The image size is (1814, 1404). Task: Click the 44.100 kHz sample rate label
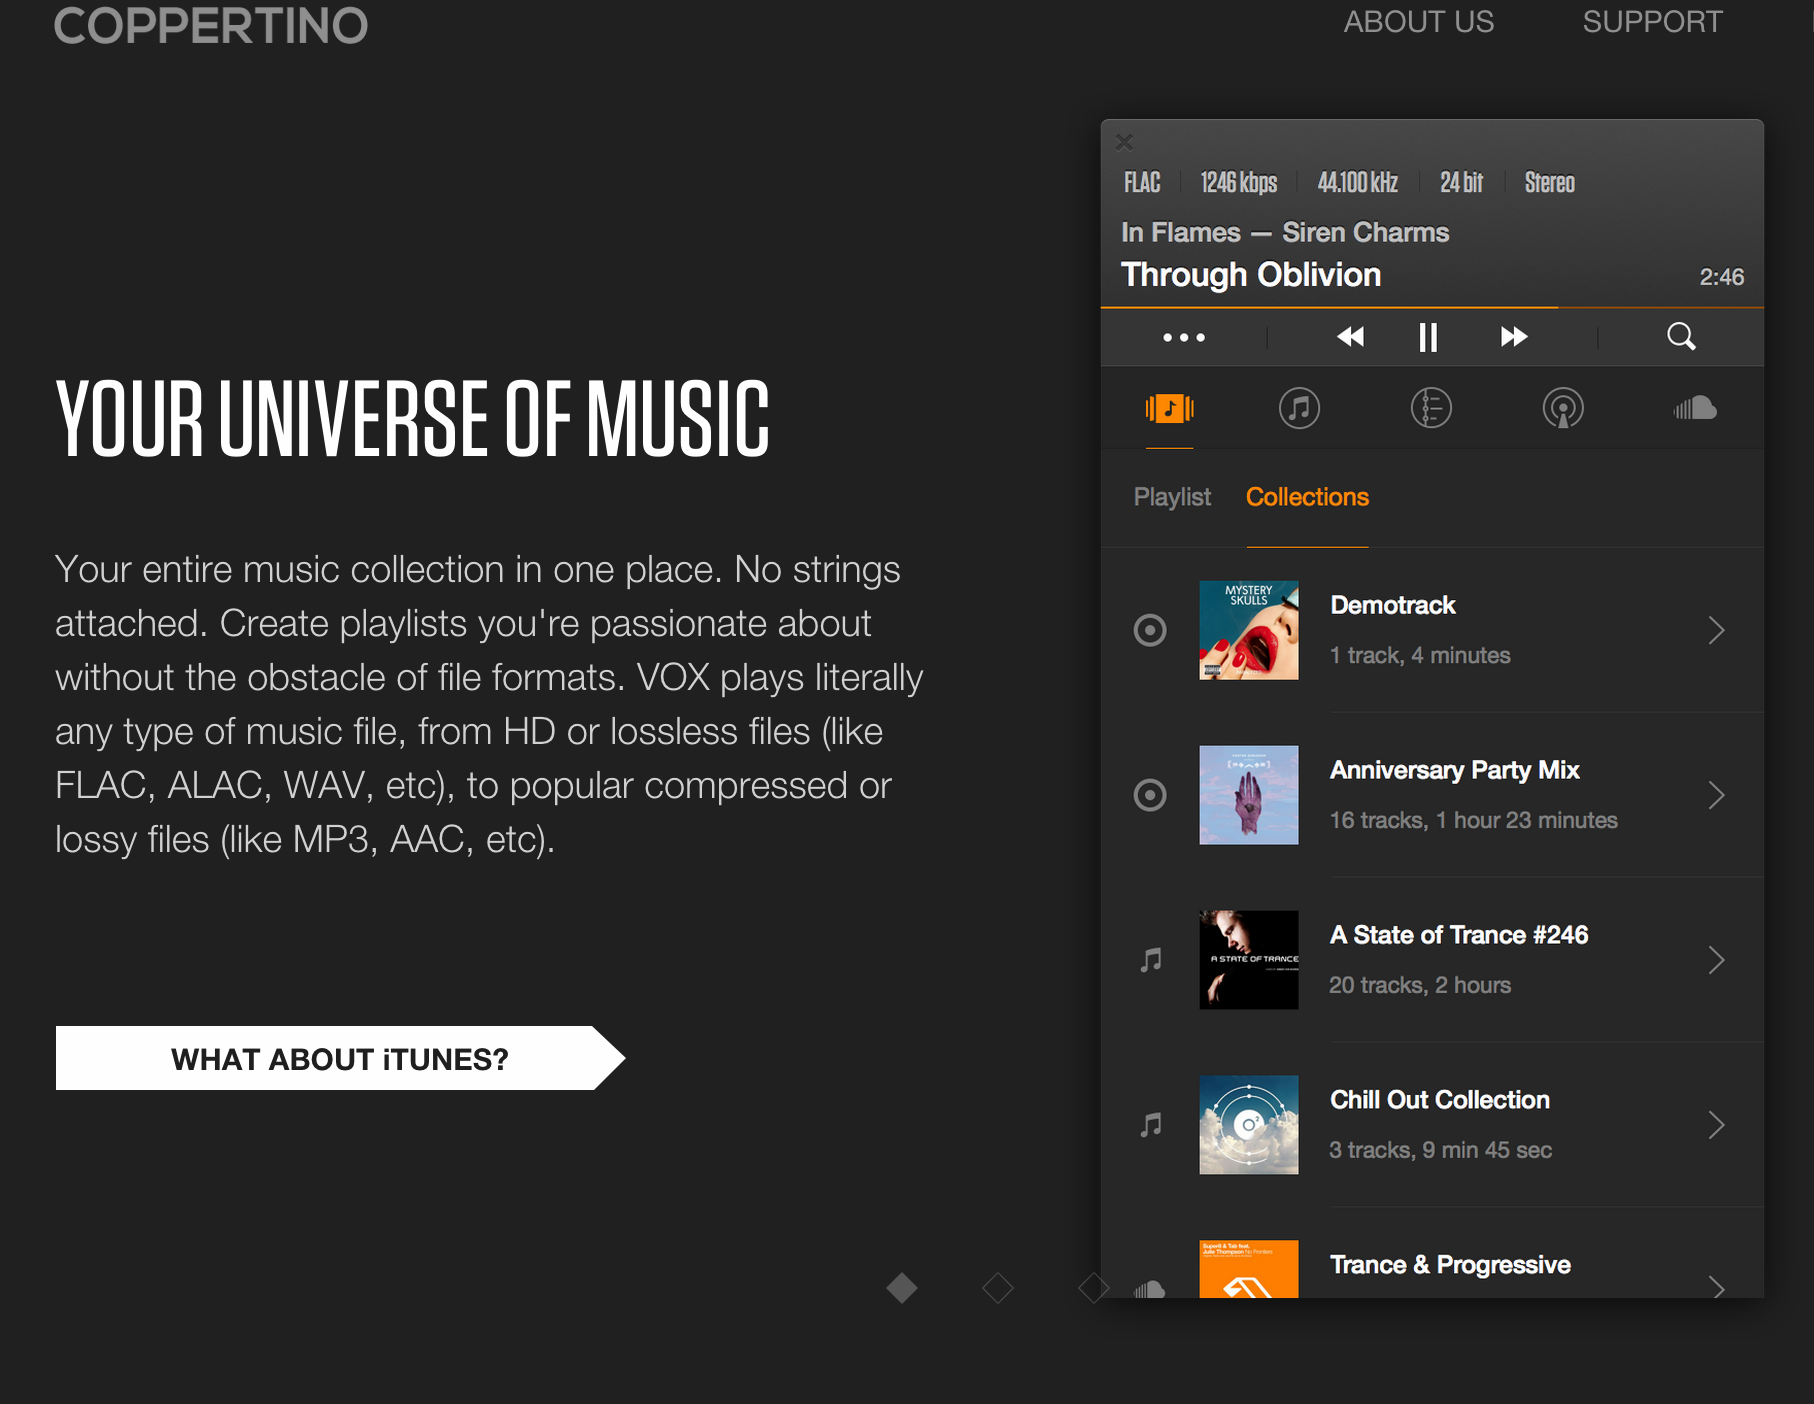pos(1357,183)
